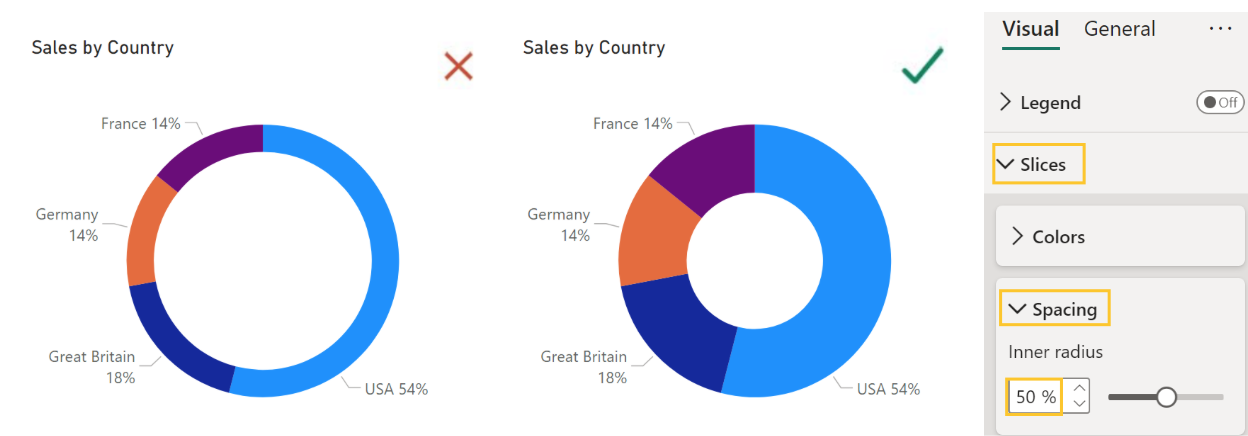Image resolution: width=1248 pixels, height=436 pixels.
Task: Click the left chart's Sales by Country title
Action: 102,48
